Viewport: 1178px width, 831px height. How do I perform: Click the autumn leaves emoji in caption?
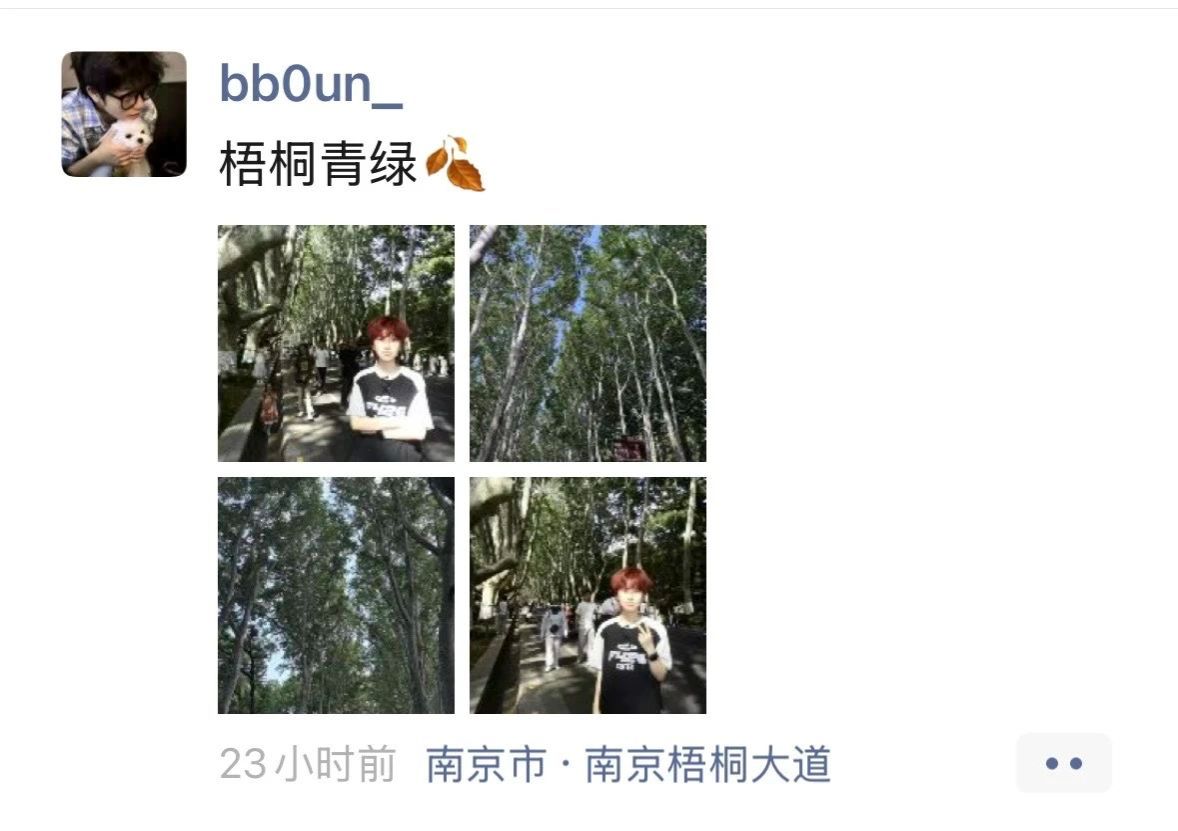tap(455, 163)
